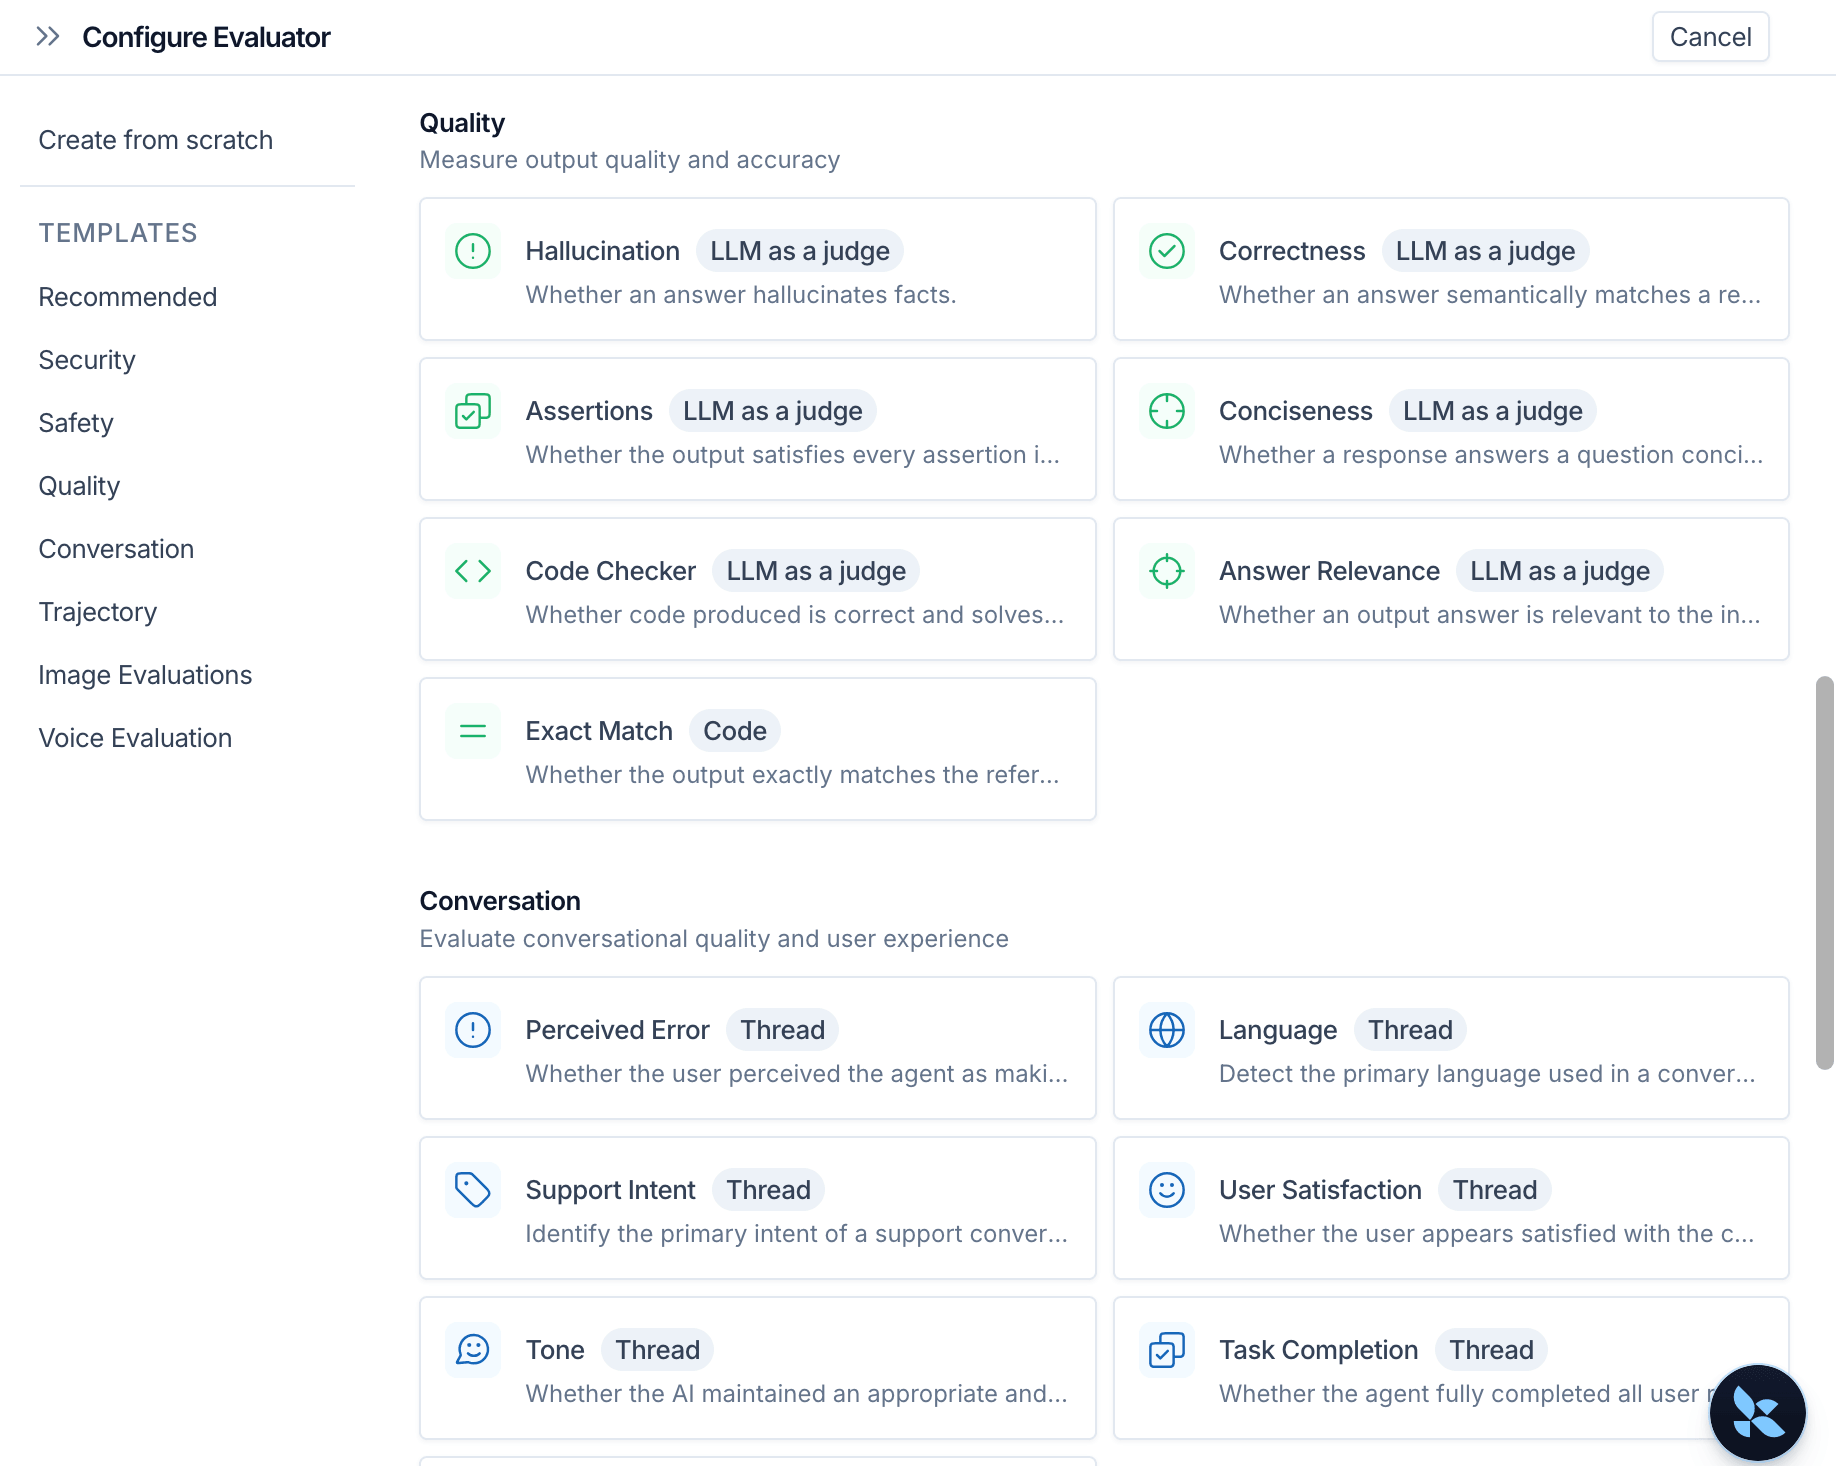1836x1466 pixels.
Task: Click Thread badge on Tone
Action: [657, 1350]
